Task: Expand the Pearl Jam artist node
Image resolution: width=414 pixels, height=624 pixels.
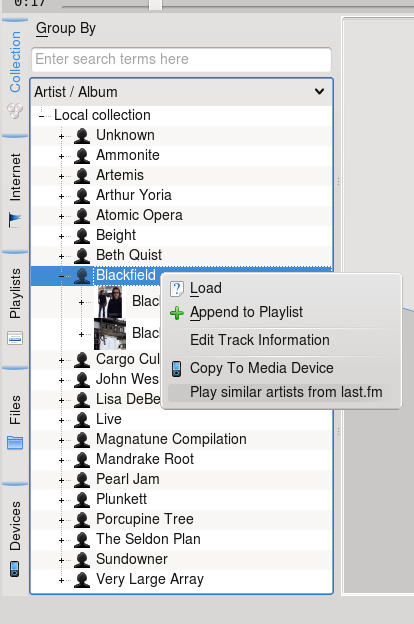Action: point(61,480)
